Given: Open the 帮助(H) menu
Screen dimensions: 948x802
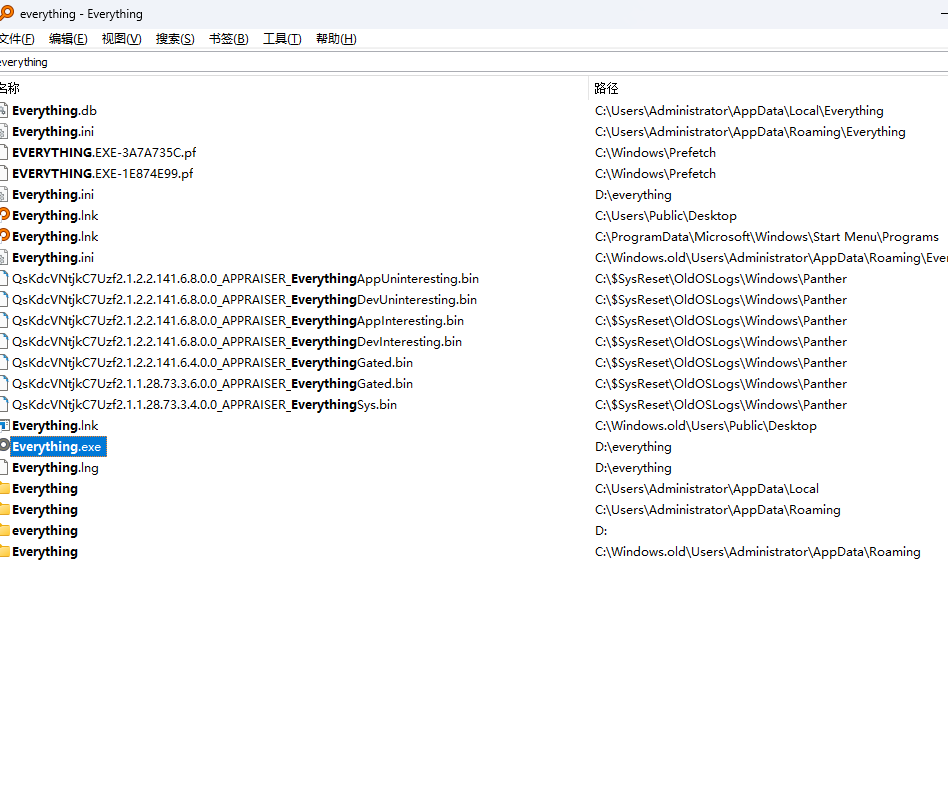Looking at the screenshot, I should pyautogui.click(x=336, y=39).
